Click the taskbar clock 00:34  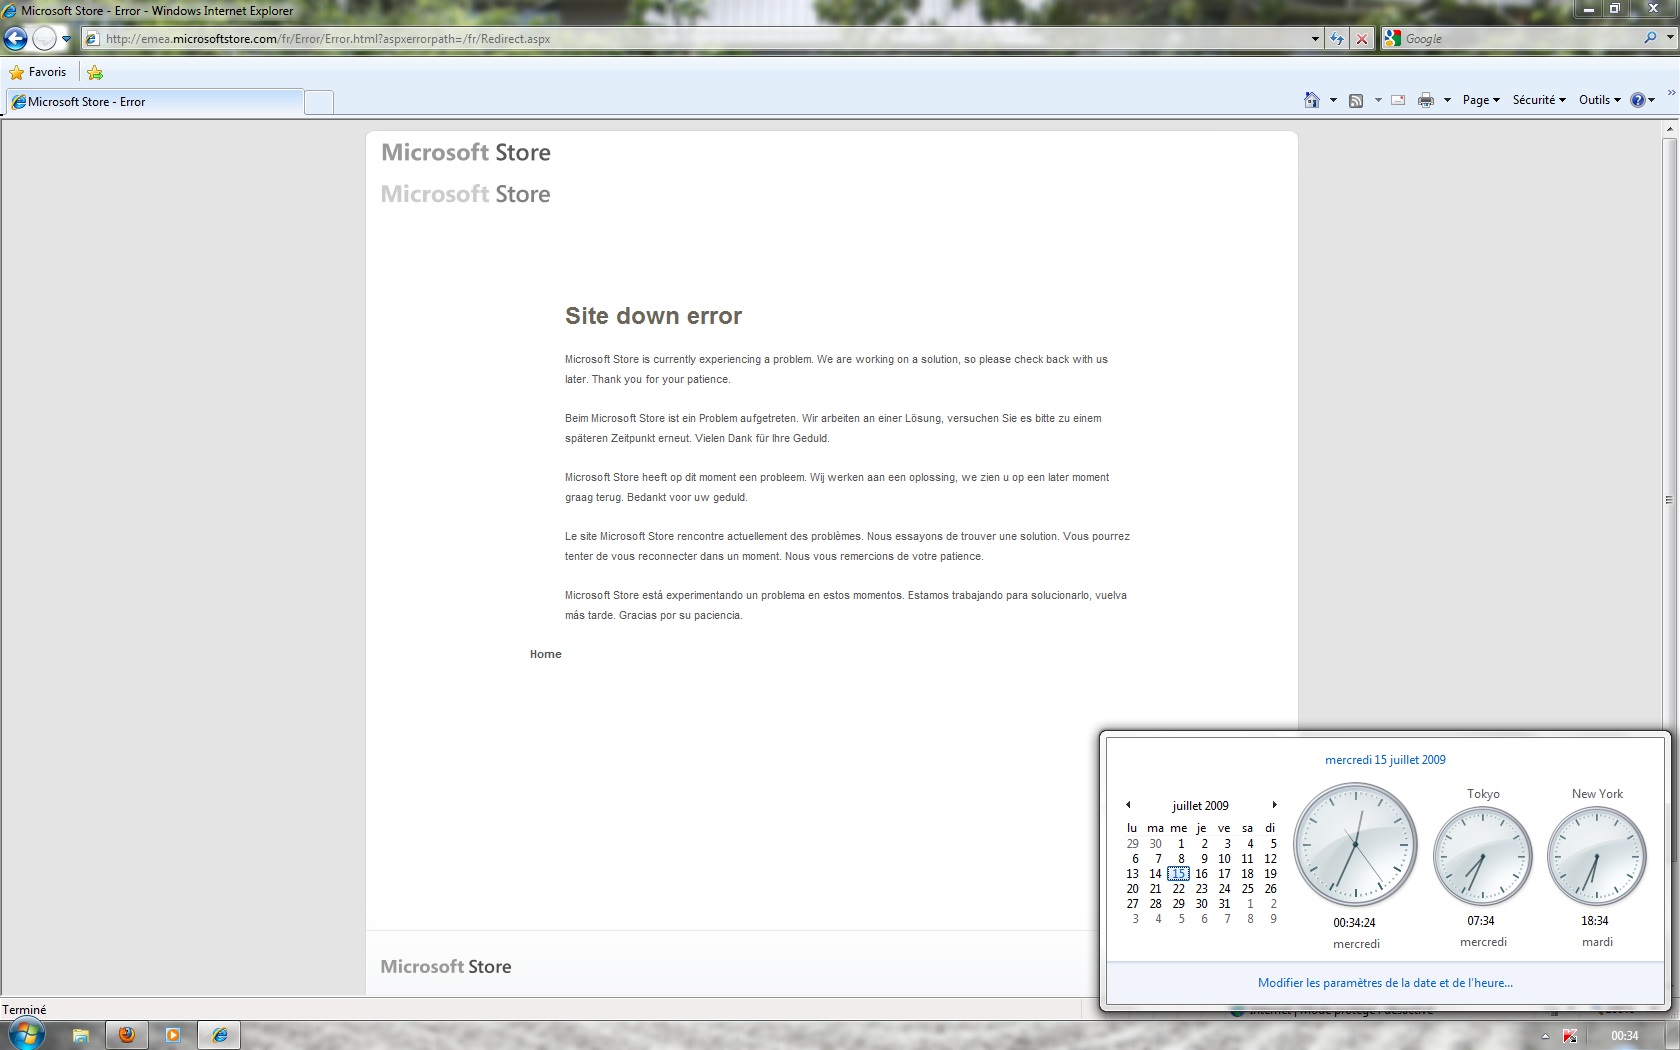tap(1624, 1036)
